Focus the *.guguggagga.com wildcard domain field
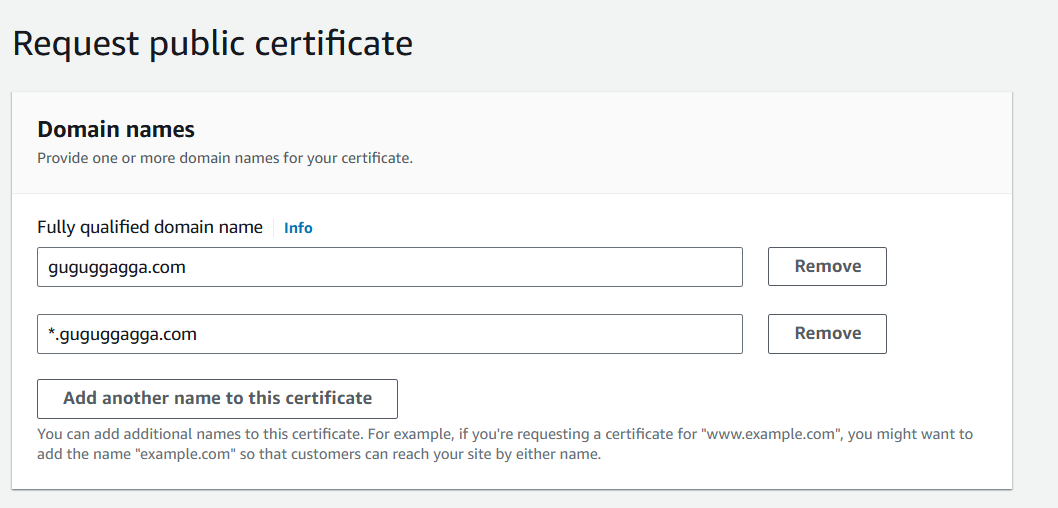The height and width of the screenshot is (508, 1058). (x=389, y=334)
